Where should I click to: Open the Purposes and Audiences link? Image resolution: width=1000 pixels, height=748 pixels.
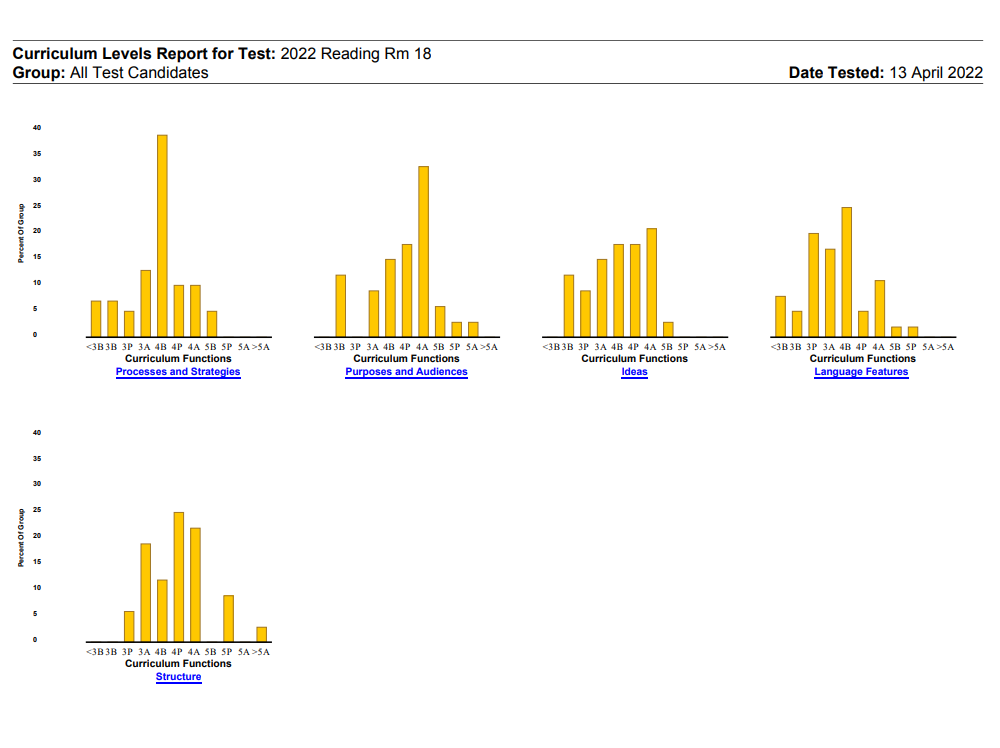coord(406,372)
